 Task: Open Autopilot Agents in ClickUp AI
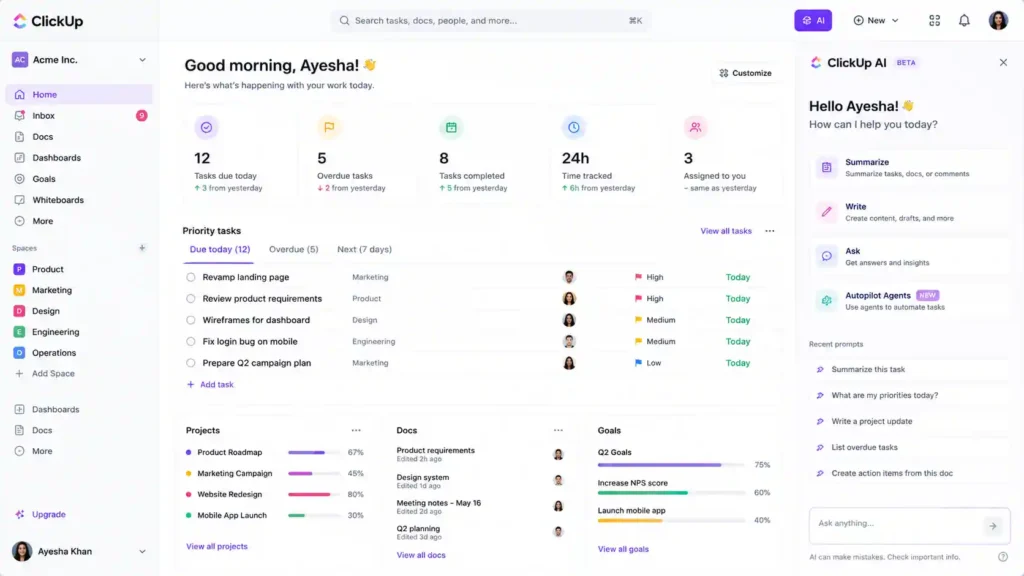[908, 301]
